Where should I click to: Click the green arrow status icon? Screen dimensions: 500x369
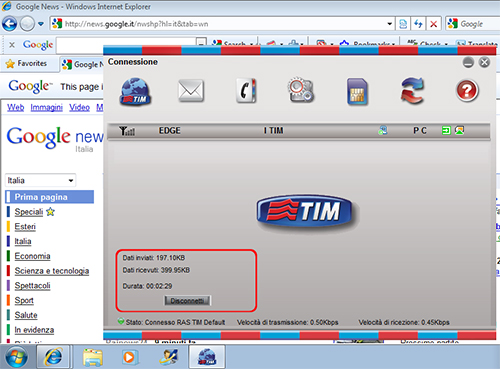coord(446,130)
